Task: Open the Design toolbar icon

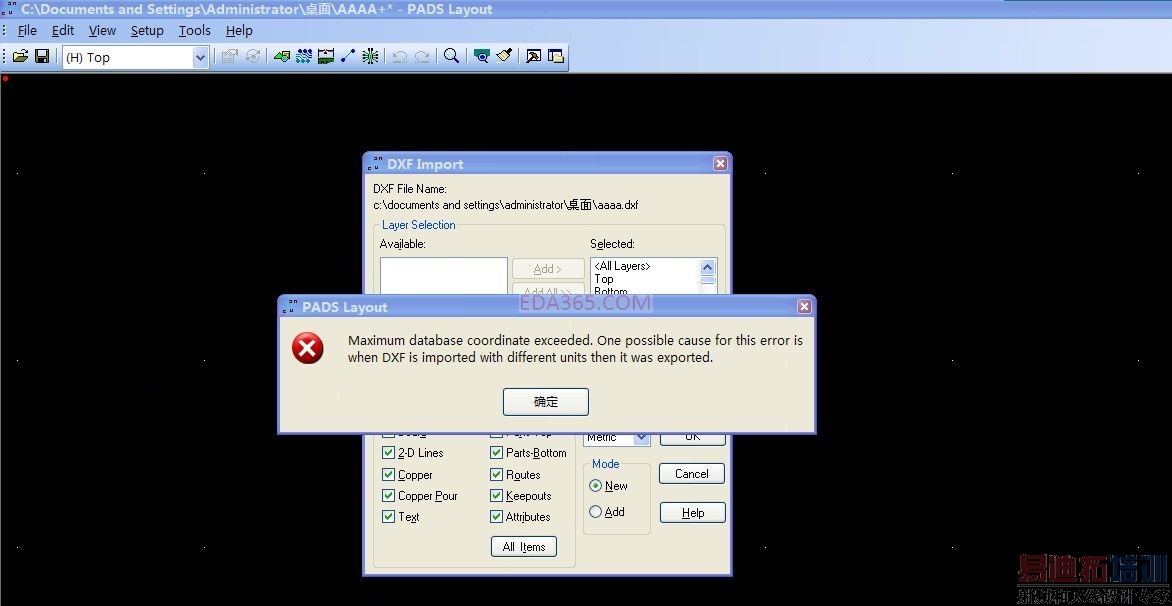Action: 303,56
